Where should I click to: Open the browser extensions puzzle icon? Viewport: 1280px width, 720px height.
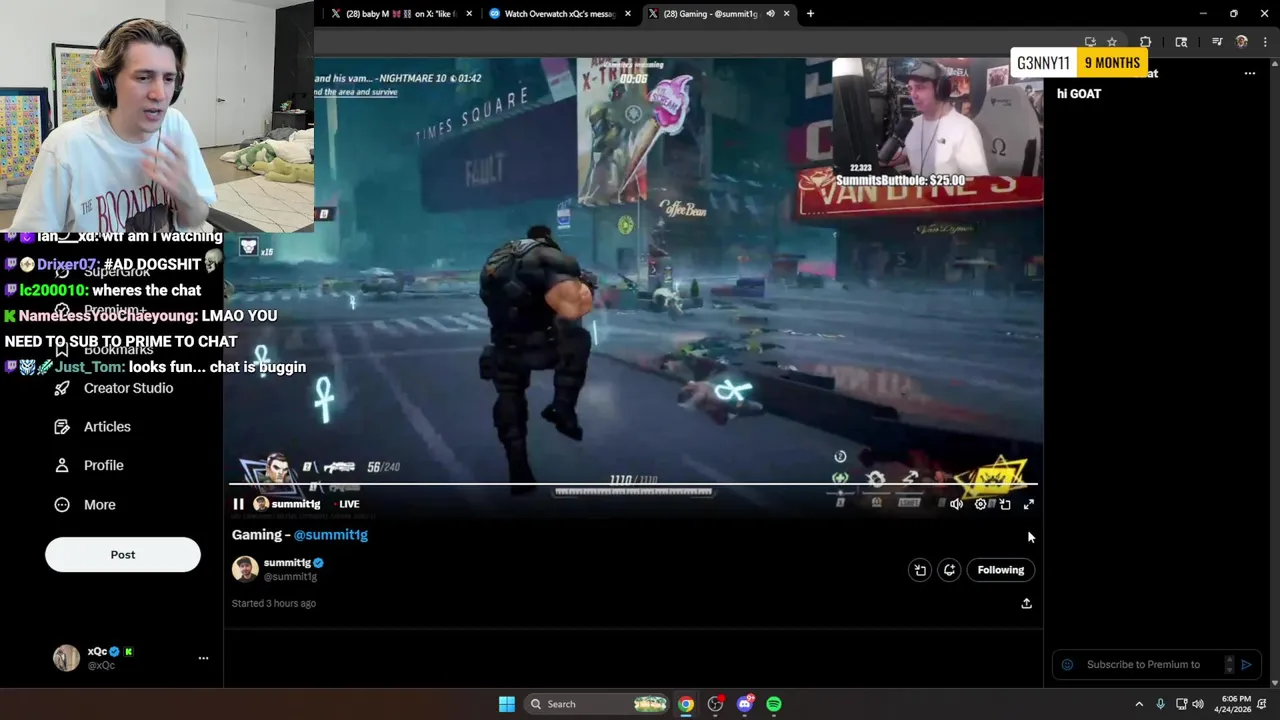(1145, 42)
